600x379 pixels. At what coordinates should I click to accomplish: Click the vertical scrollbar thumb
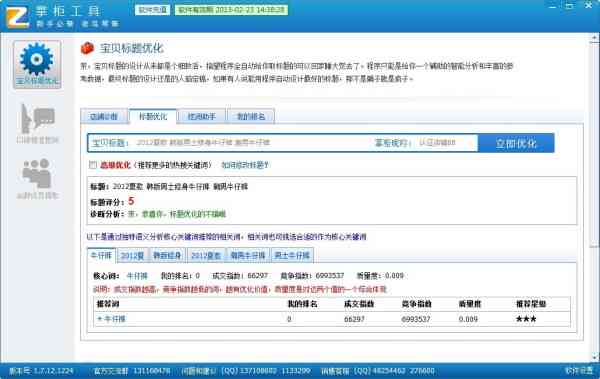pyautogui.click(x=594, y=145)
